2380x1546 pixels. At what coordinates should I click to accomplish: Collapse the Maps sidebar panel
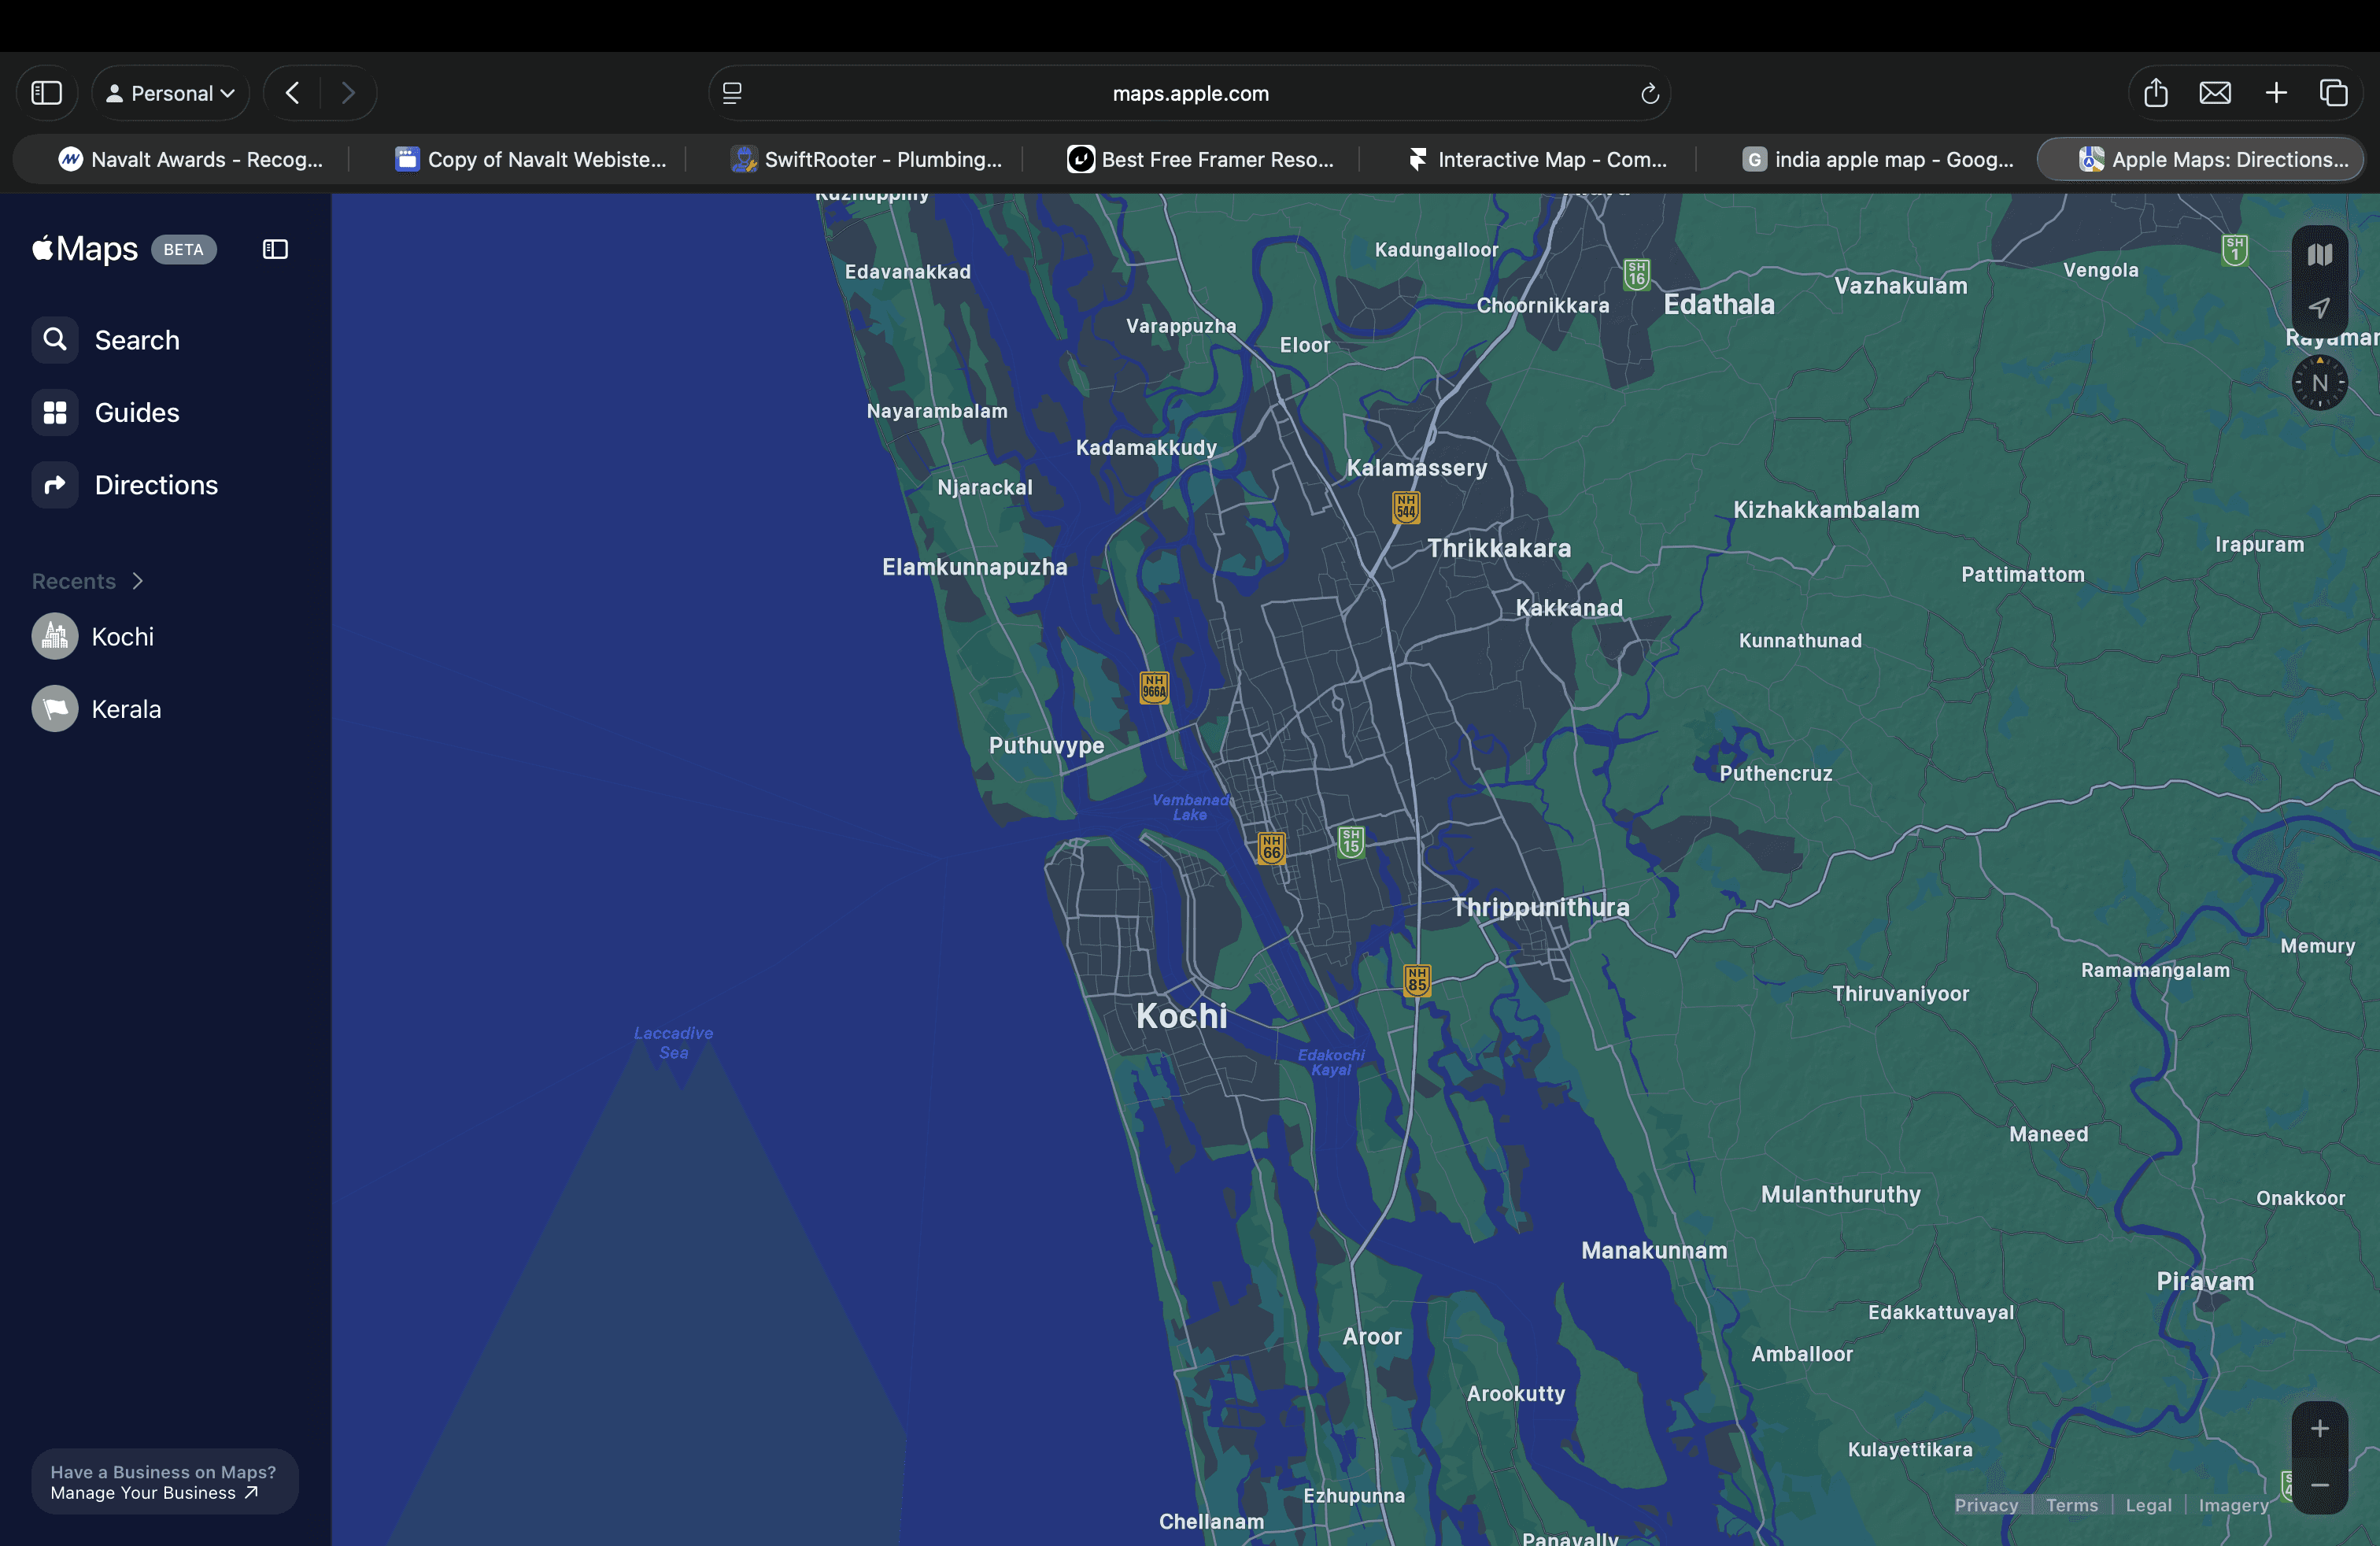[x=275, y=249]
